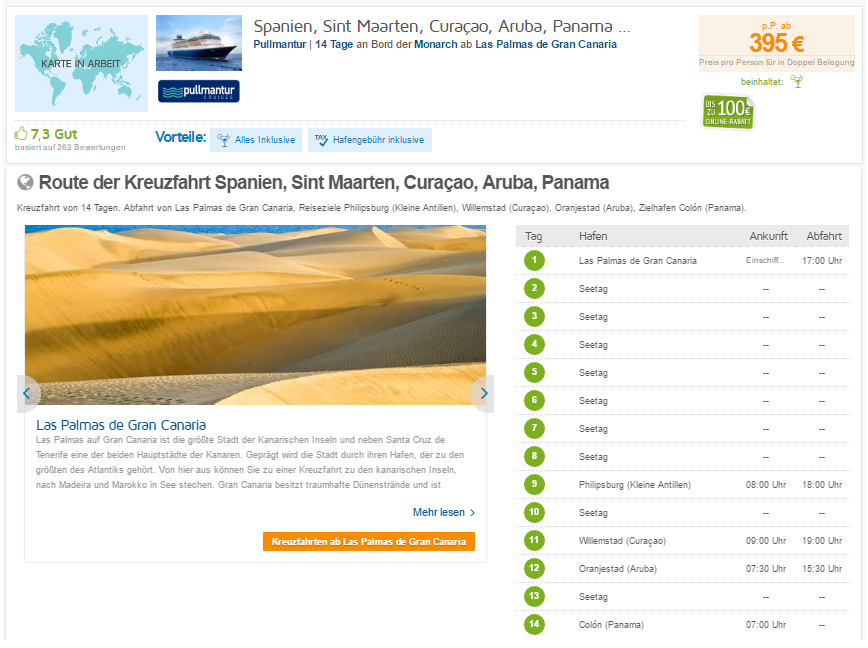Open the departure port link Las Palmas de Gran Canaria
868x648 pixels.
click(x=546, y=44)
